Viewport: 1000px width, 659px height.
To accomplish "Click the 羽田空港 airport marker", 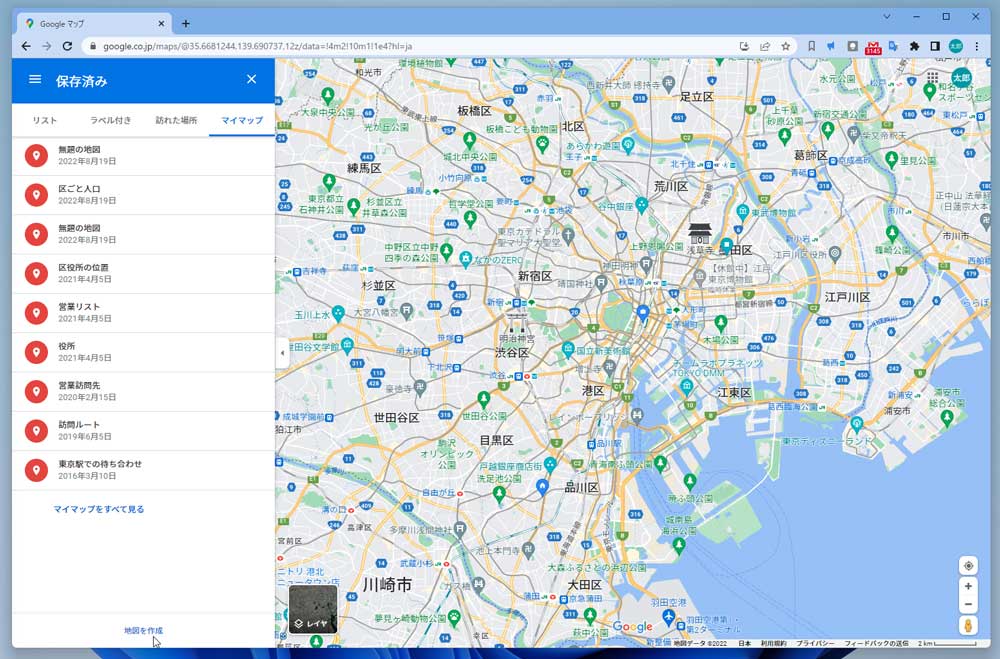I will [668, 616].
